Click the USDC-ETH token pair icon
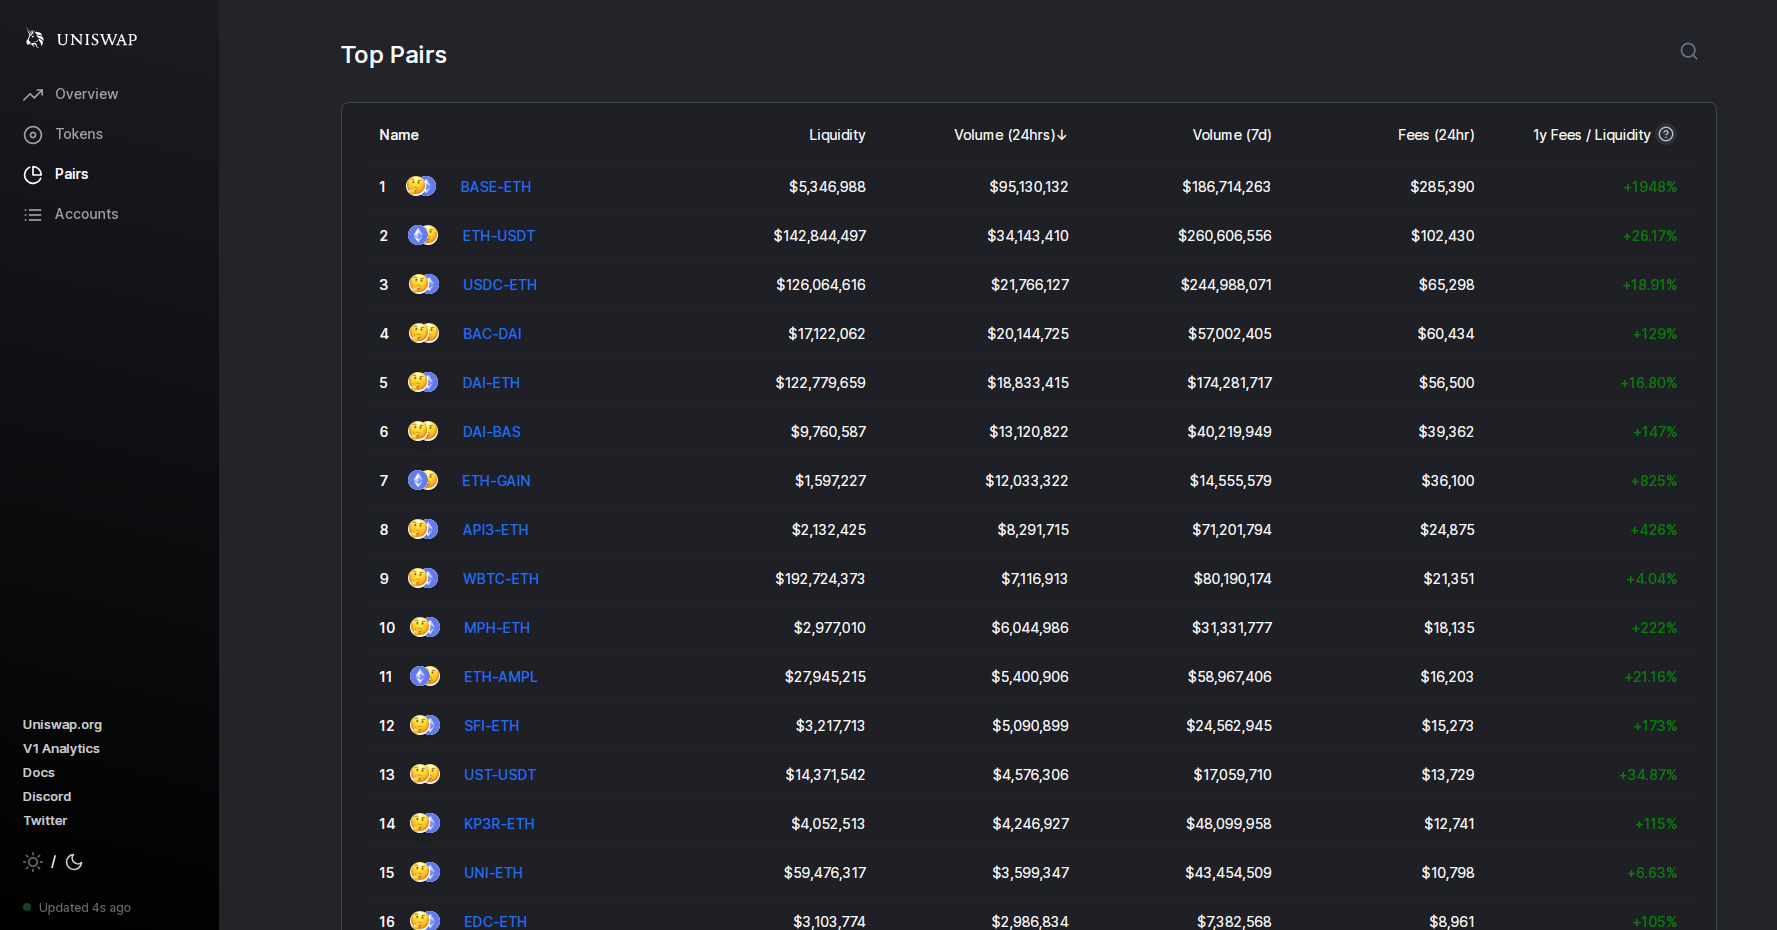Image resolution: width=1777 pixels, height=930 pixels. pyautogui.click(x=424, y=284)
